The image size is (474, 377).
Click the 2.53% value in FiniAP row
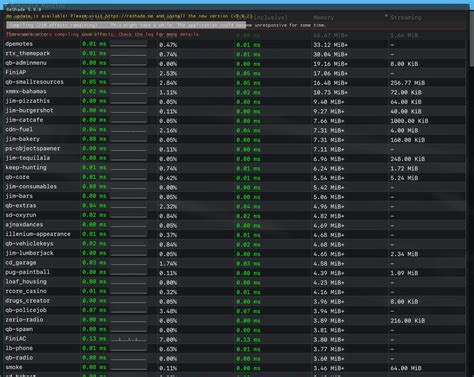(x=168, y=73)
